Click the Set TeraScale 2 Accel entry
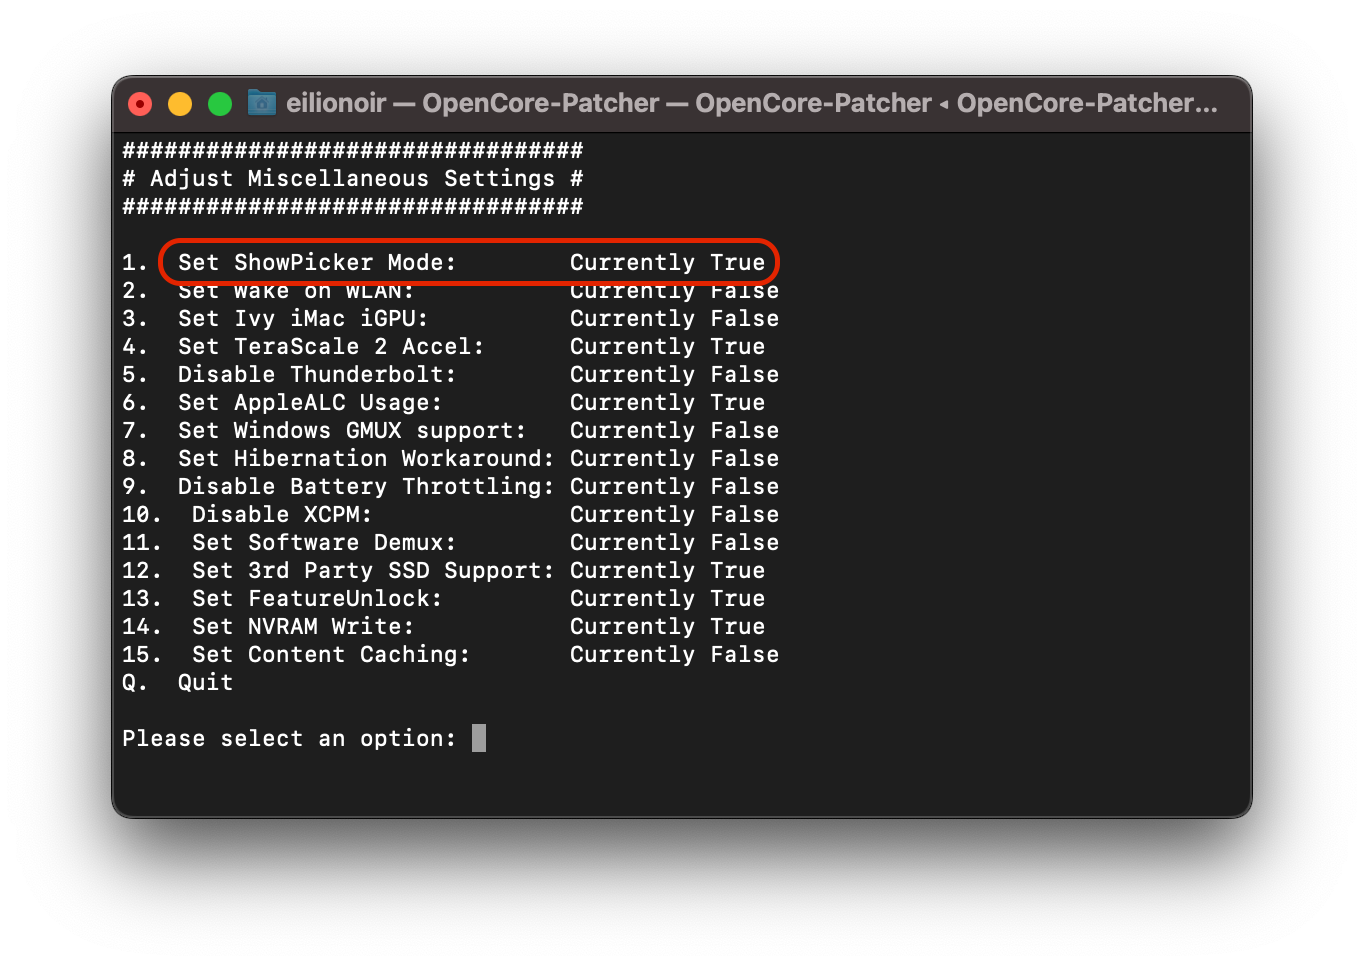1364x966 pixels. pos(330,347)
